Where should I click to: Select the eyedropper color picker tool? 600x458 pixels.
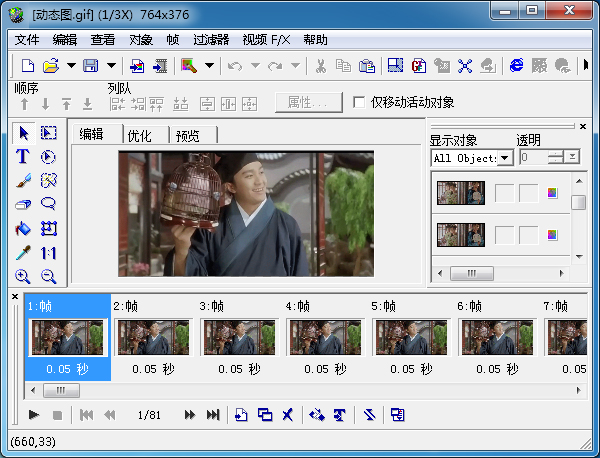[23, 253]
